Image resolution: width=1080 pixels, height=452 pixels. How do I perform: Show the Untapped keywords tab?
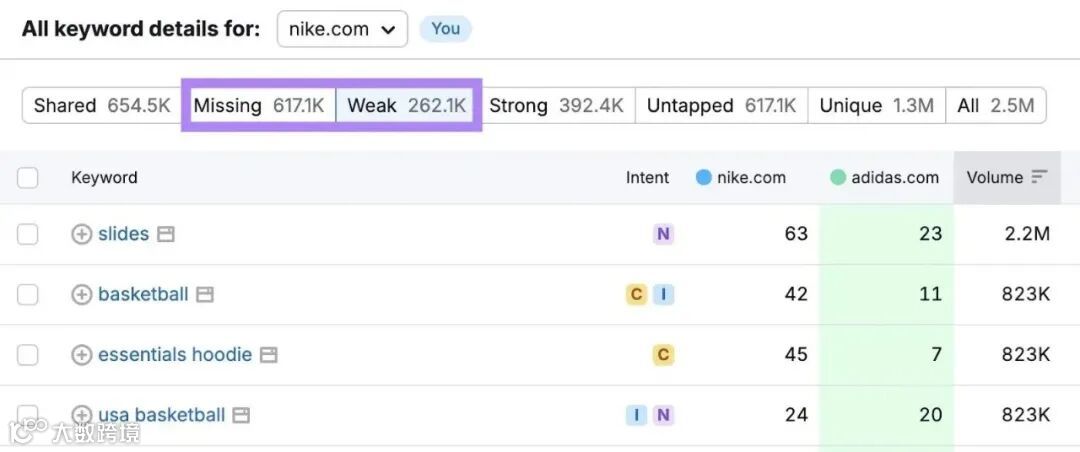(x=721, y=105)
